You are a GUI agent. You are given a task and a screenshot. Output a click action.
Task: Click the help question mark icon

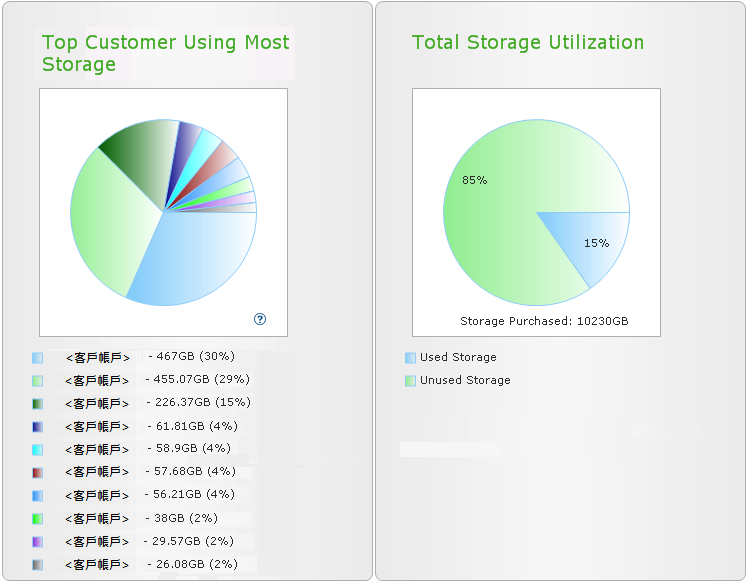pyautogui.click(x=260, y=319)
